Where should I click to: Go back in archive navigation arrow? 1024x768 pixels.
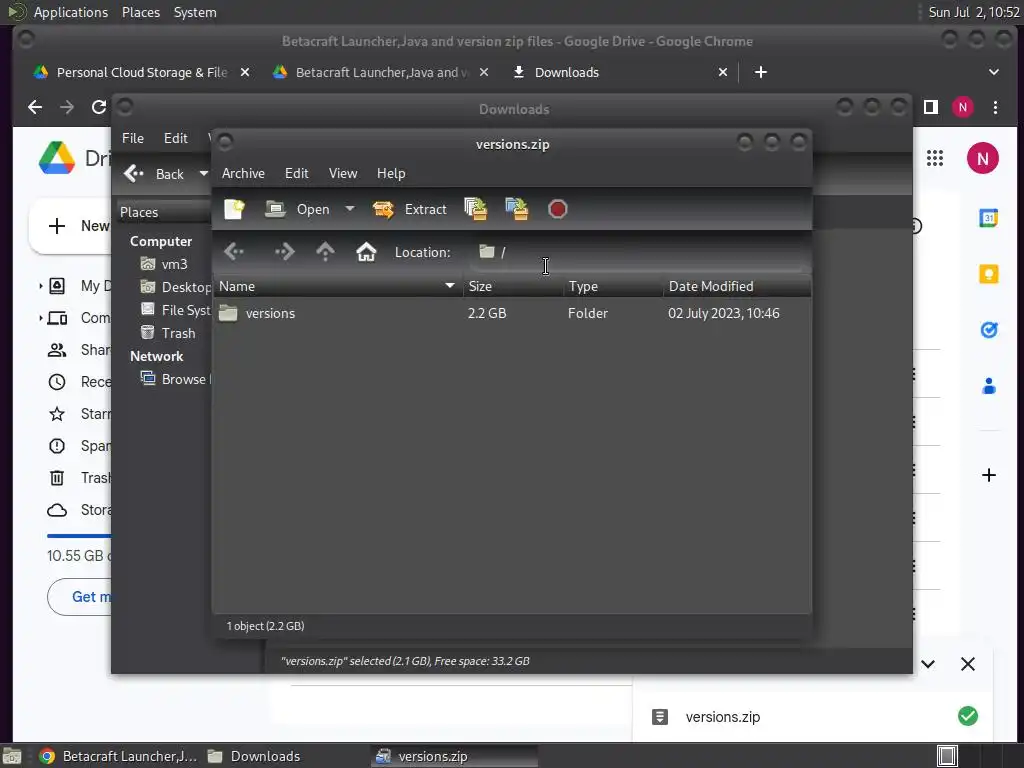[234, 251]
